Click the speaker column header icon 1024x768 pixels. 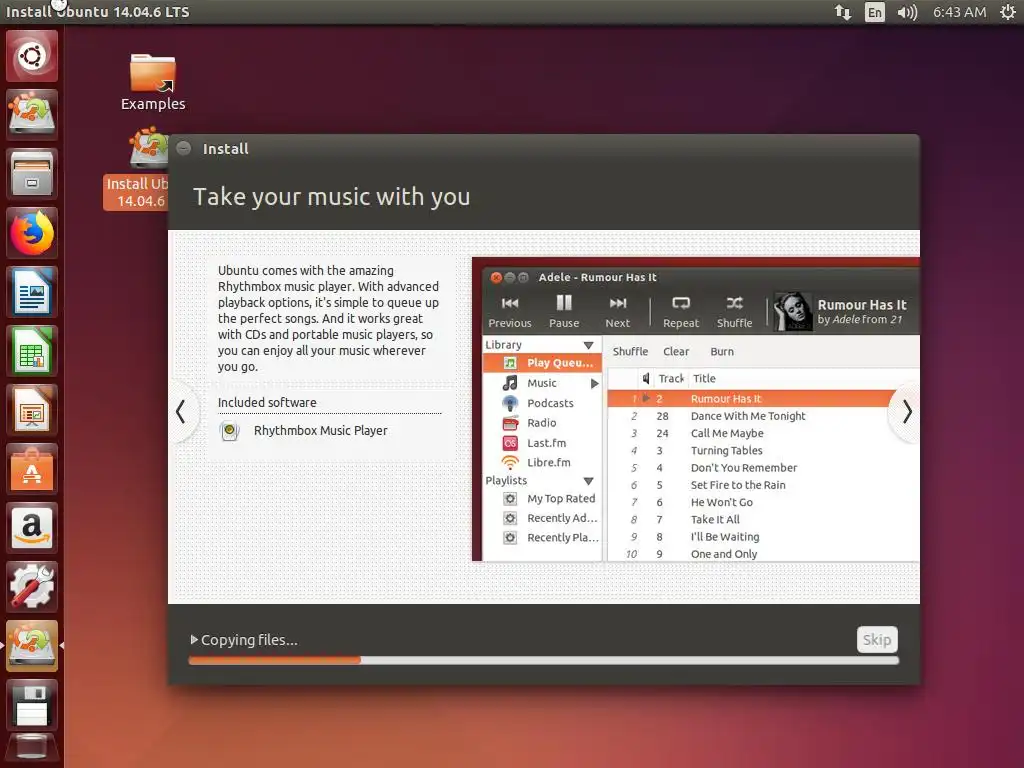(x=645, y=379)
